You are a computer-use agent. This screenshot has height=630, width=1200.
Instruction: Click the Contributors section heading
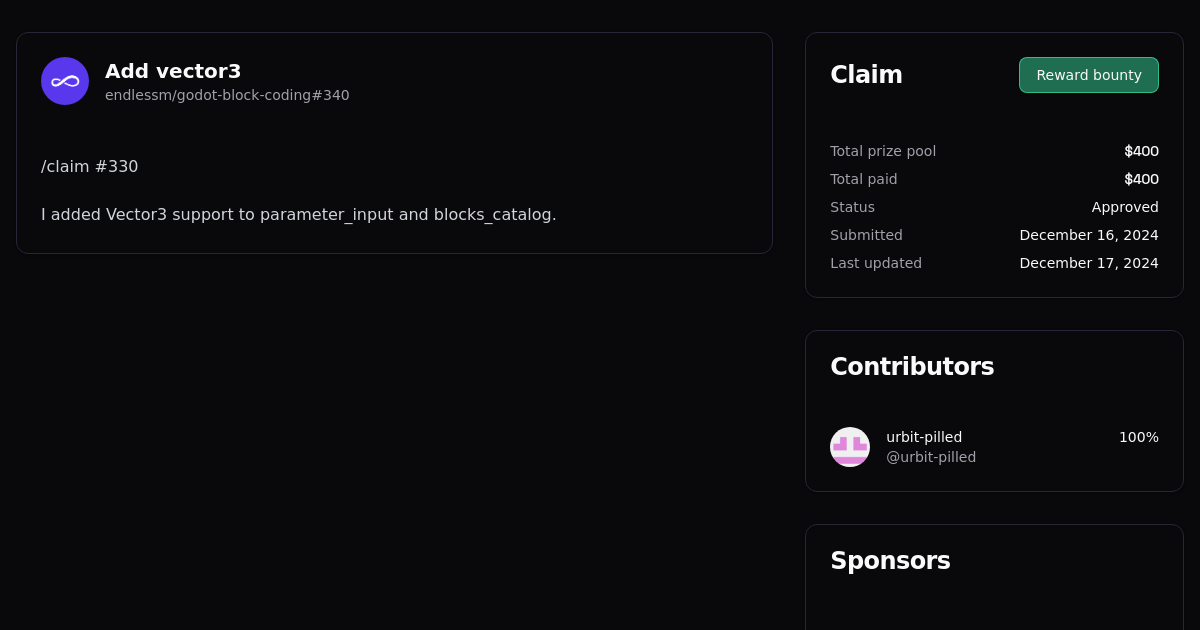tap(912, 367)
